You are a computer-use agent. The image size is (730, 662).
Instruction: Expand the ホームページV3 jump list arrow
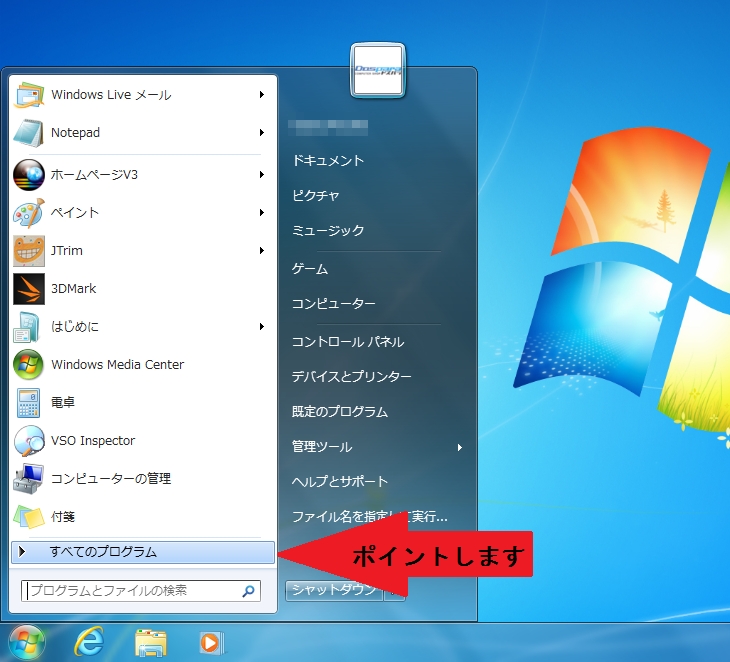(262, 175)
